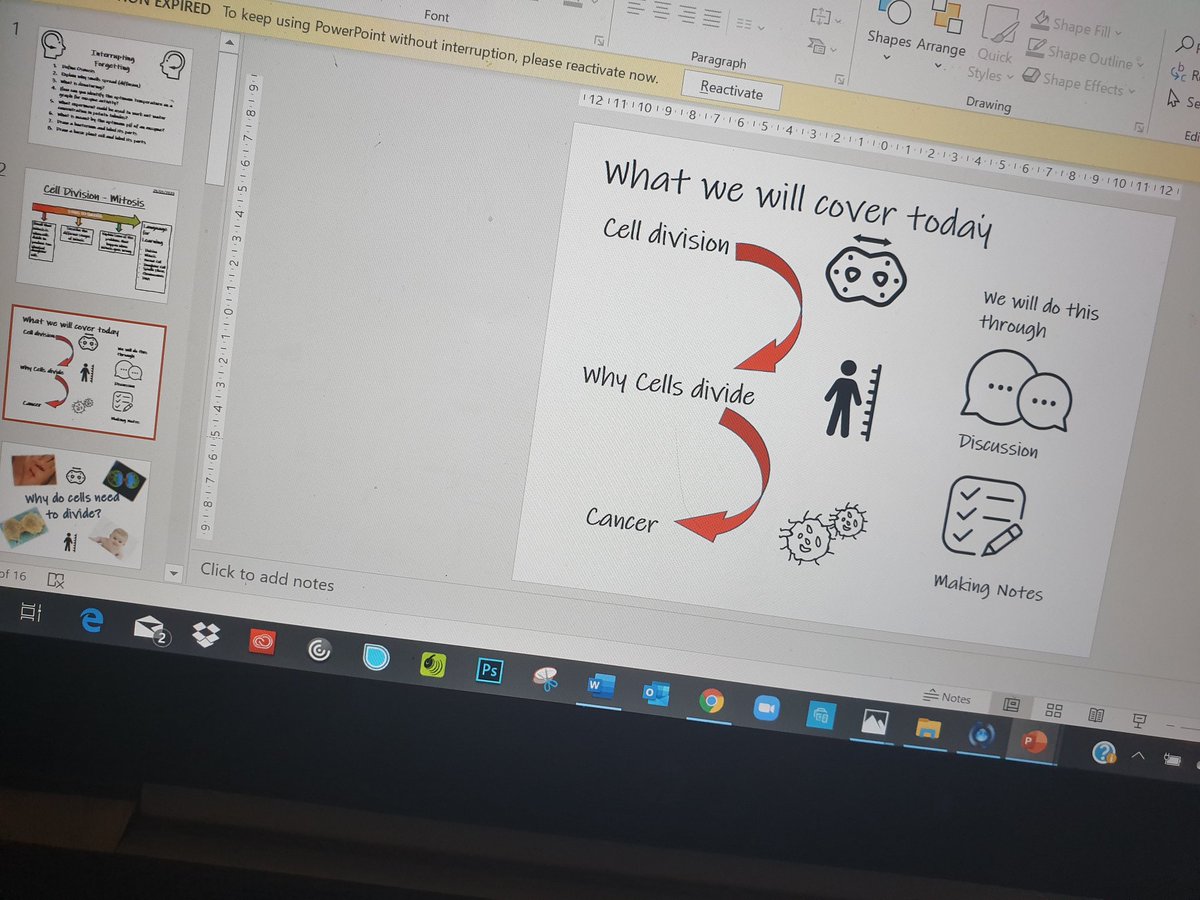Open Task View on the taskbar
This screenshot has width=1200, height=900.
(31, 612)
